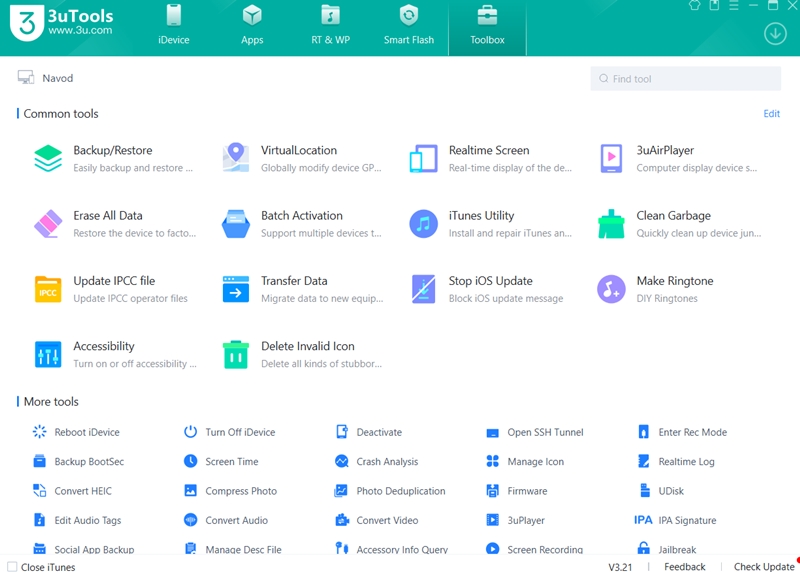Select the Erase All Data eraser icon
The width and height of the screenshot is (800, 572).
point(48,223)
